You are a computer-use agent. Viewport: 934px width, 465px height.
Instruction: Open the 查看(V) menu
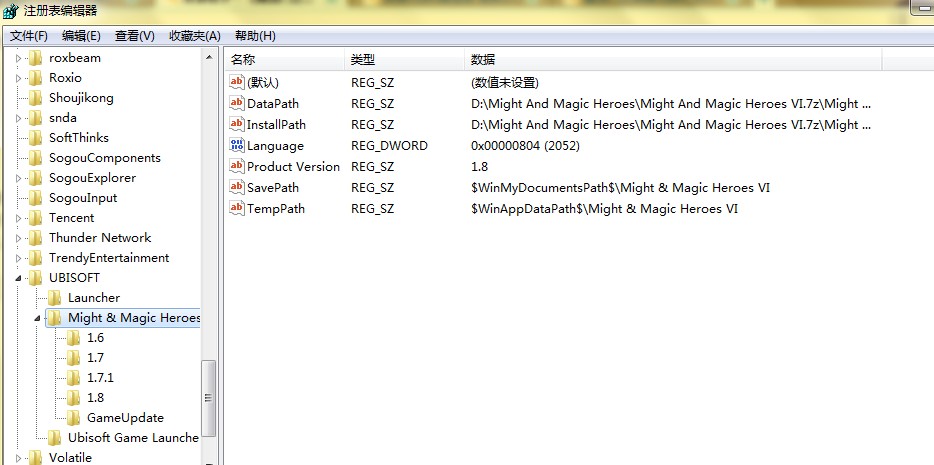(x=135, y=36)
